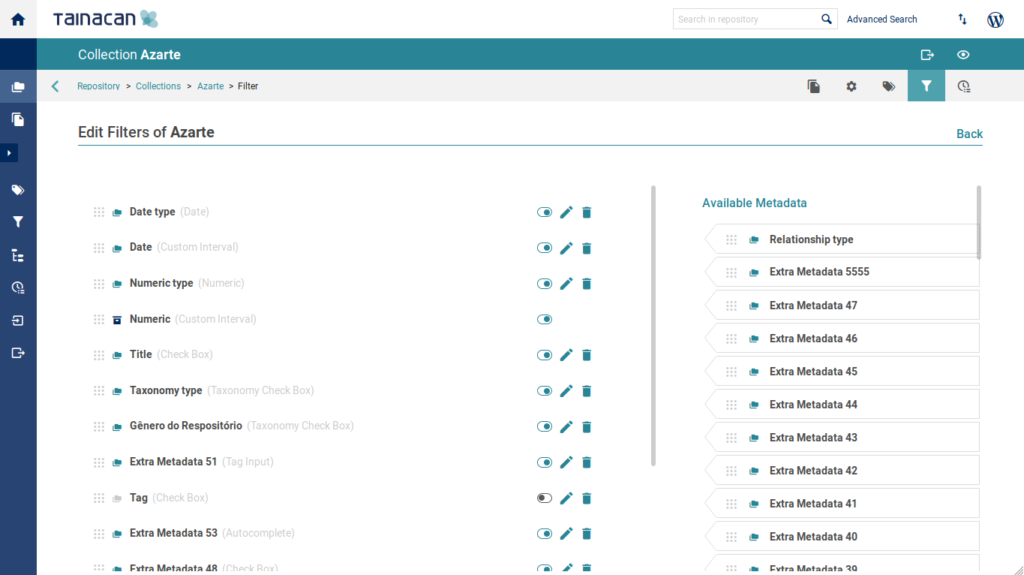Grab the drag handle of the Numeric filter
The height and width of the screenshot is (575, 1024).
(99, 320)
